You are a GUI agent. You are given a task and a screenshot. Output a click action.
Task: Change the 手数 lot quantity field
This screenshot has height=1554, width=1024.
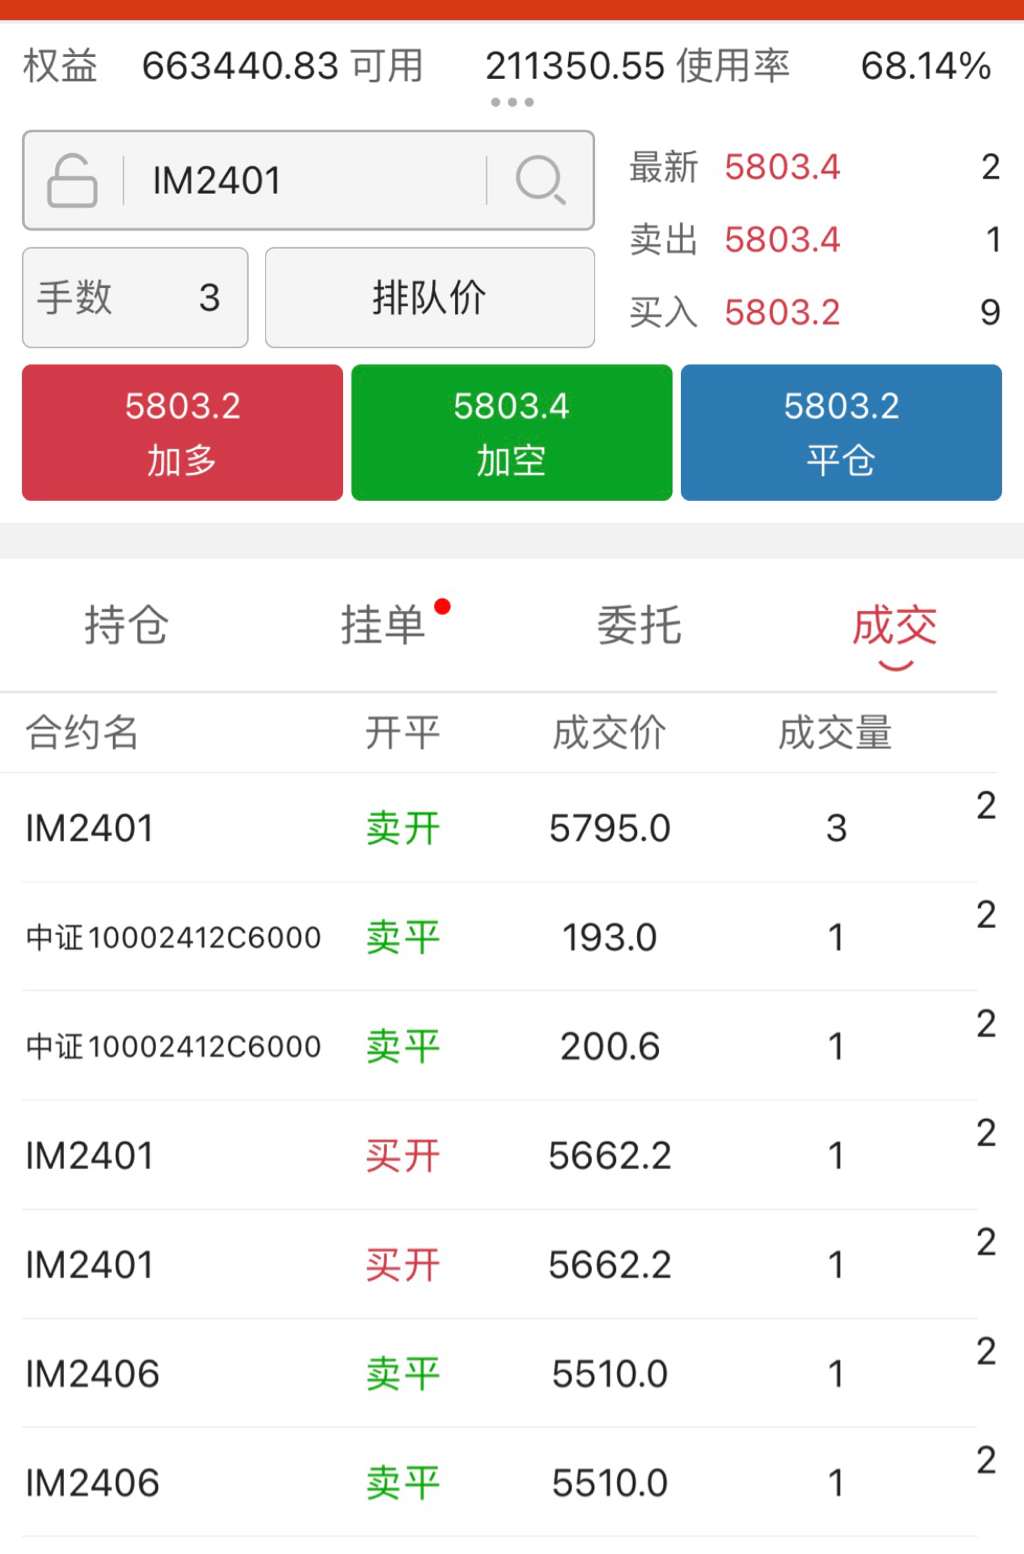point(135,297)
